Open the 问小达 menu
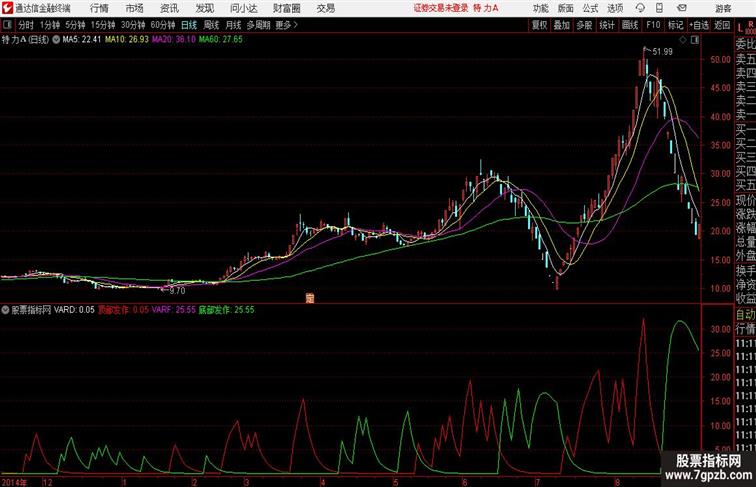The width and height of the screenshot is (756, 487). pyautogui.click(x=244, y=8)
